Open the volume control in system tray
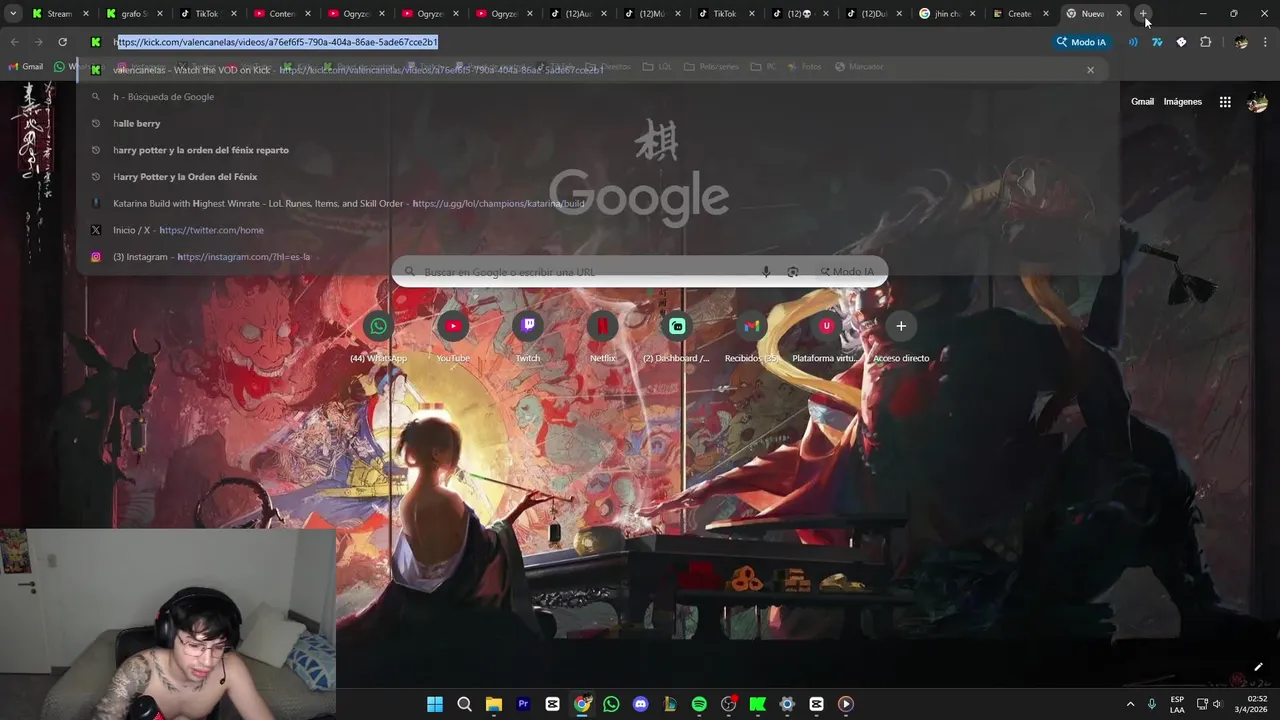This screenshot has height=720, width=1280. click(x=1217, y=704)
